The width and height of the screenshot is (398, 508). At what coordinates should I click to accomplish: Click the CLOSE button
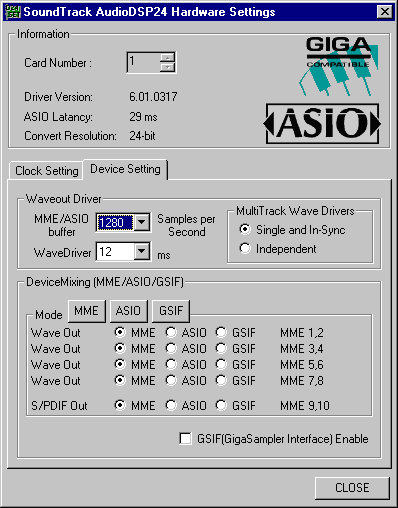coord(352,488)
